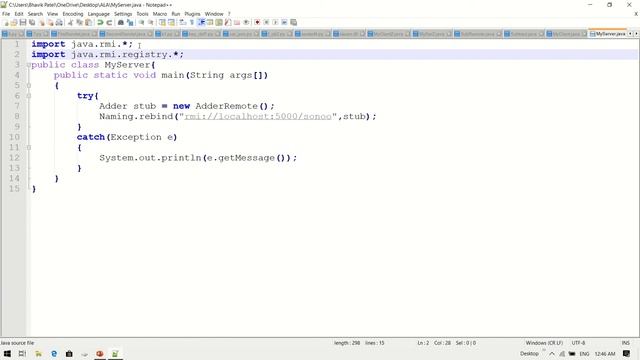Click 'System.out.println' code on line 12
Image resolution: width=640 pixels, height=360 pixels.
[x=150, y=158]
